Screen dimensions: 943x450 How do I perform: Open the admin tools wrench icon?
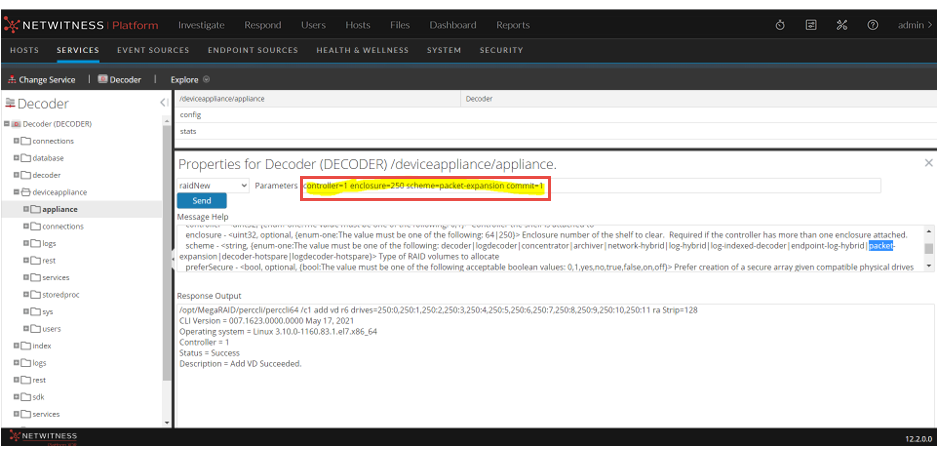click(842, 25)
